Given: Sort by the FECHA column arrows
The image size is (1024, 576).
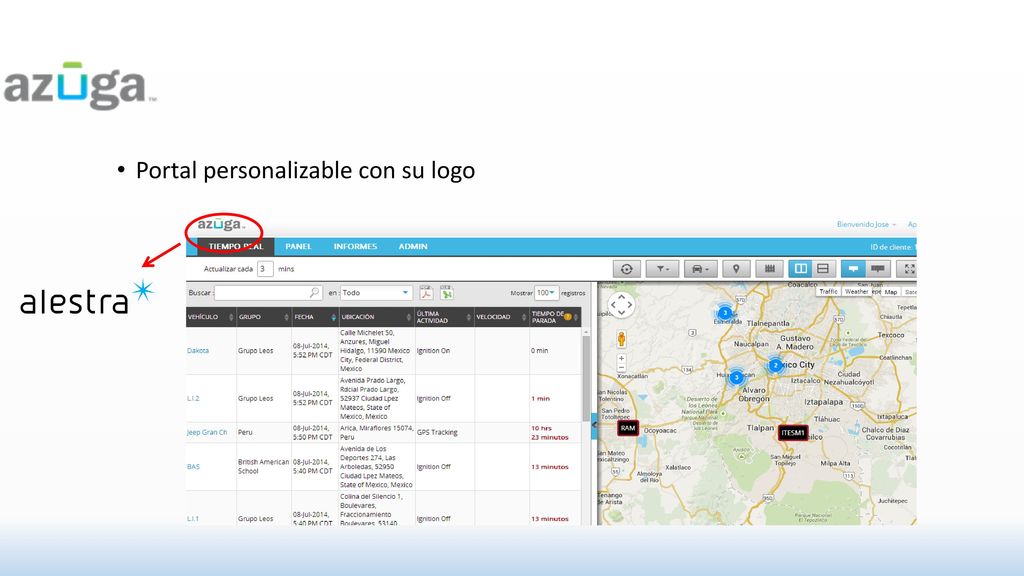Looking at the screenshot, I should pyautogui.click(x=334, y=317).
